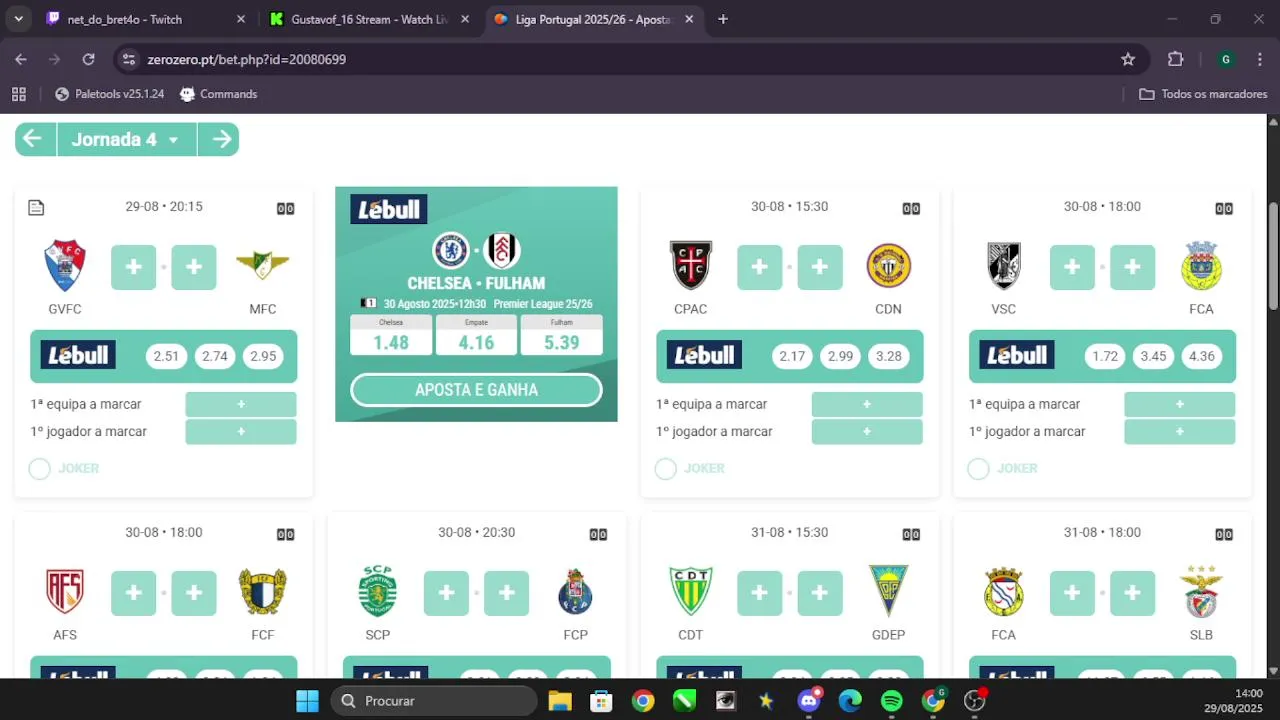Click the MFC team crest
The image size is (1280, 720).
[x=263, y=266]
